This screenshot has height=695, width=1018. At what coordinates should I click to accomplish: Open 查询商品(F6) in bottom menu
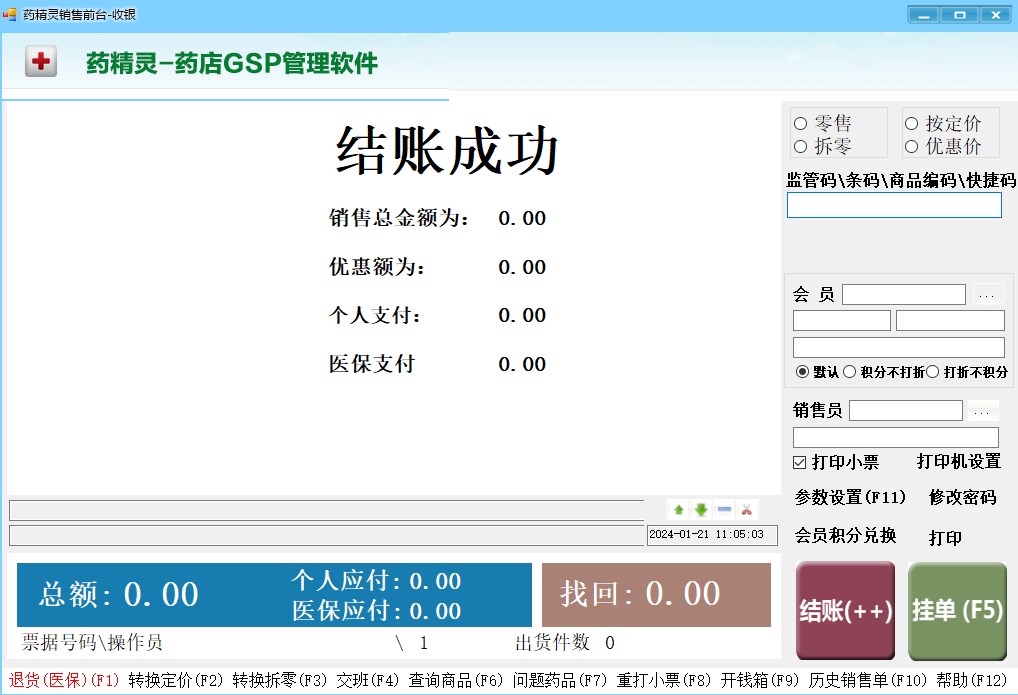click(456, 680)
